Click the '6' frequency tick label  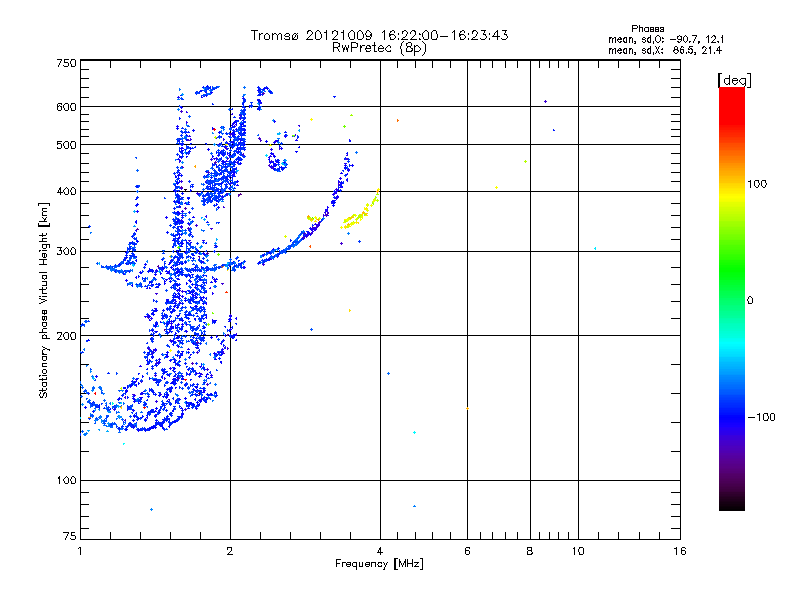click(x=467, y=551)
